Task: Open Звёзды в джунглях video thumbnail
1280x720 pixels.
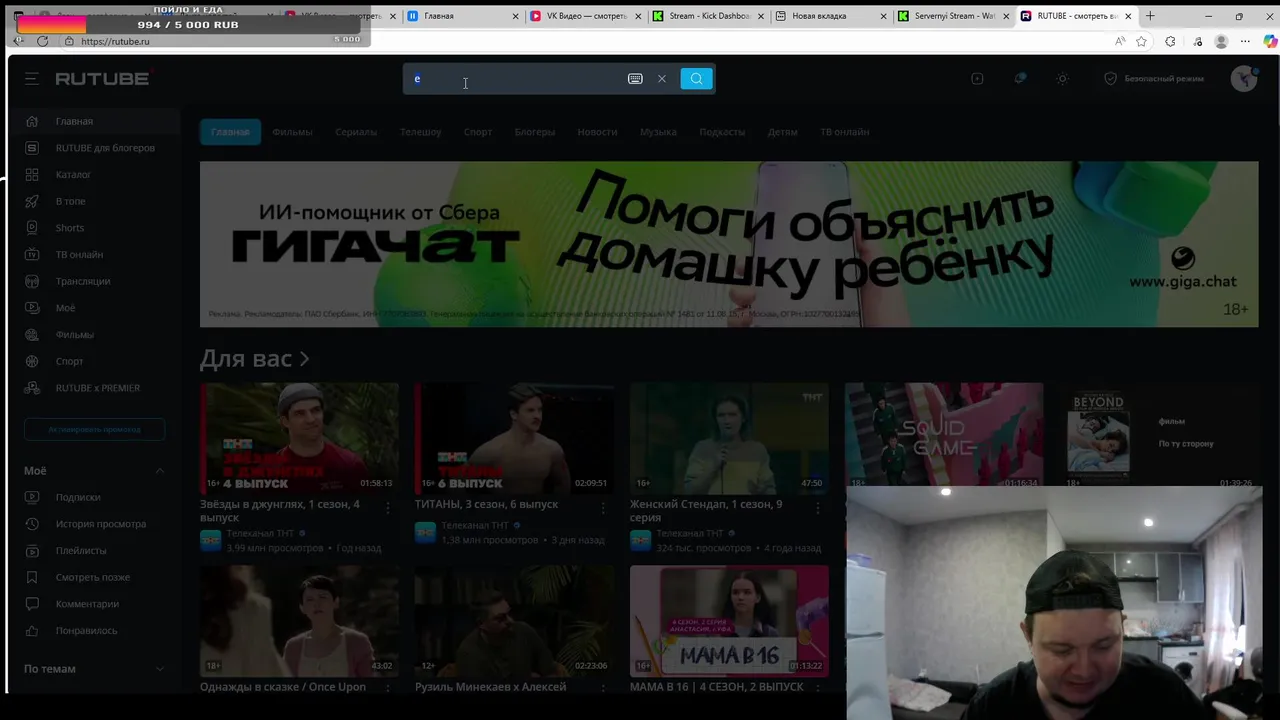Action: click(299, 438)
